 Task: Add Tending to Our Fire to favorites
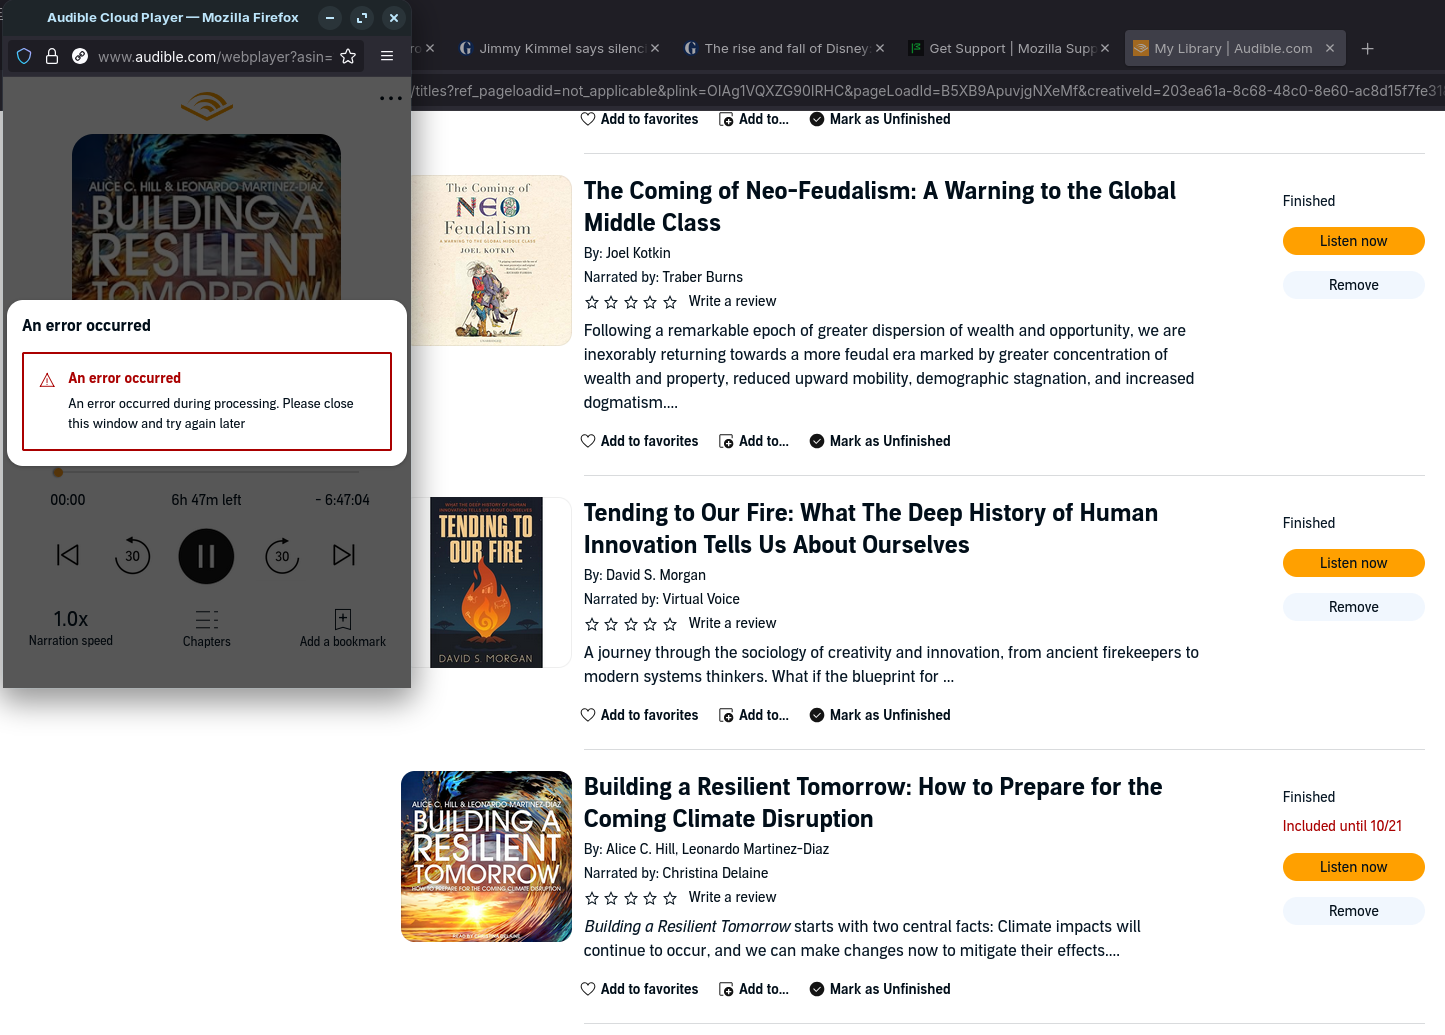click(640, 715)
